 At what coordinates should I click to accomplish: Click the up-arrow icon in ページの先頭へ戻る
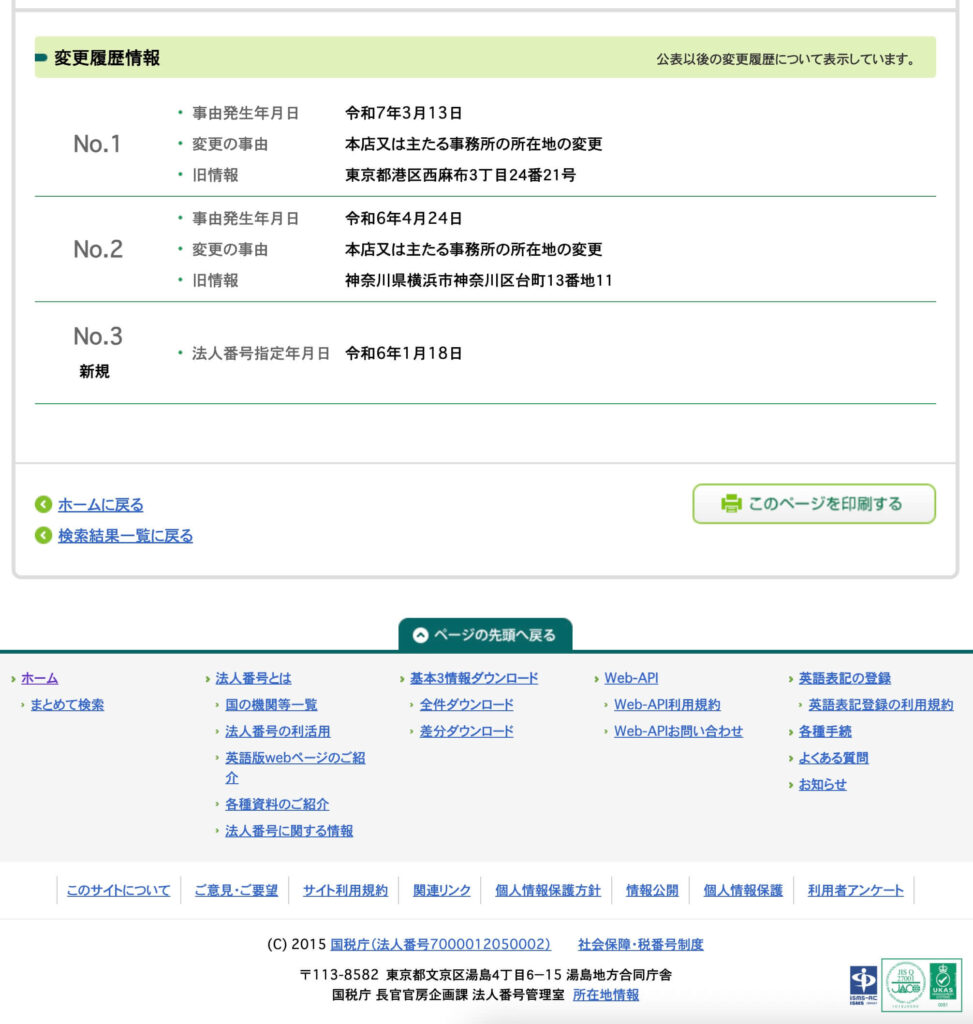[x=421, y=635]
